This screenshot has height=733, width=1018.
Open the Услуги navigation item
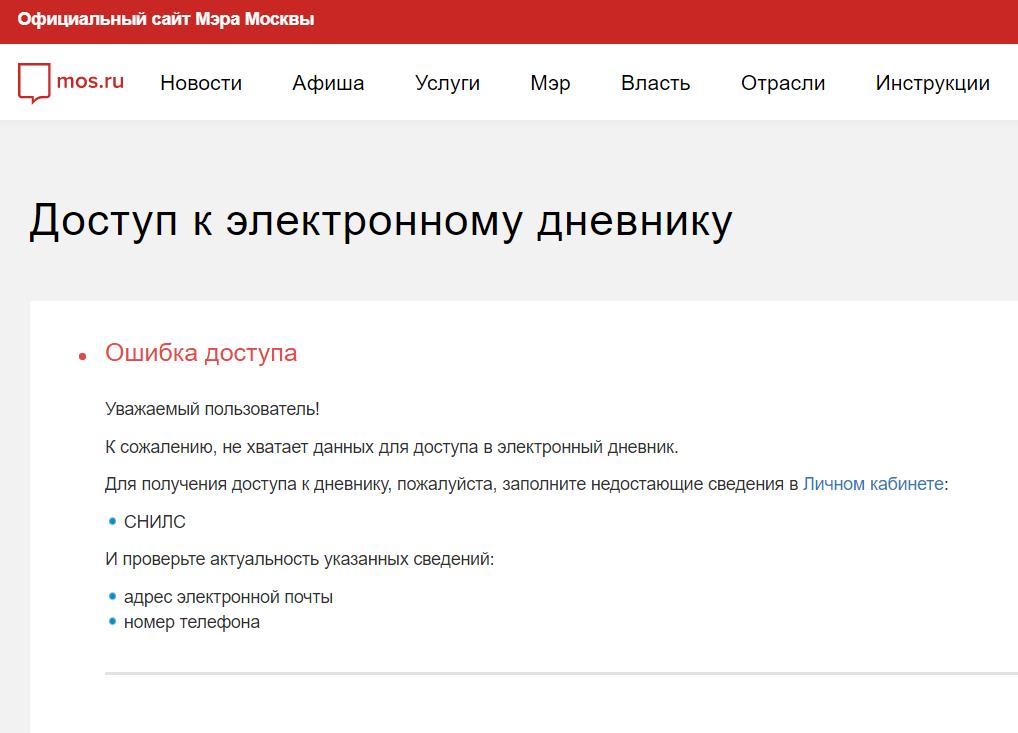pos(447,83)
